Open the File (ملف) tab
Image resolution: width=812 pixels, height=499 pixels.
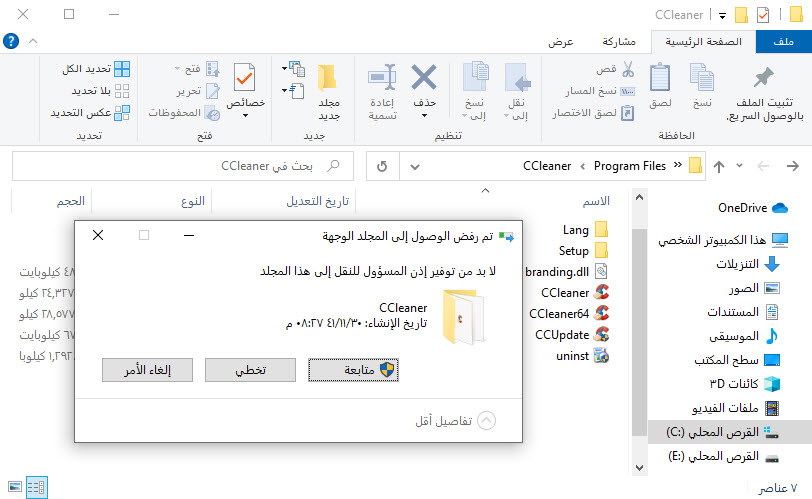pyautogui.click(x=784, y=41)
